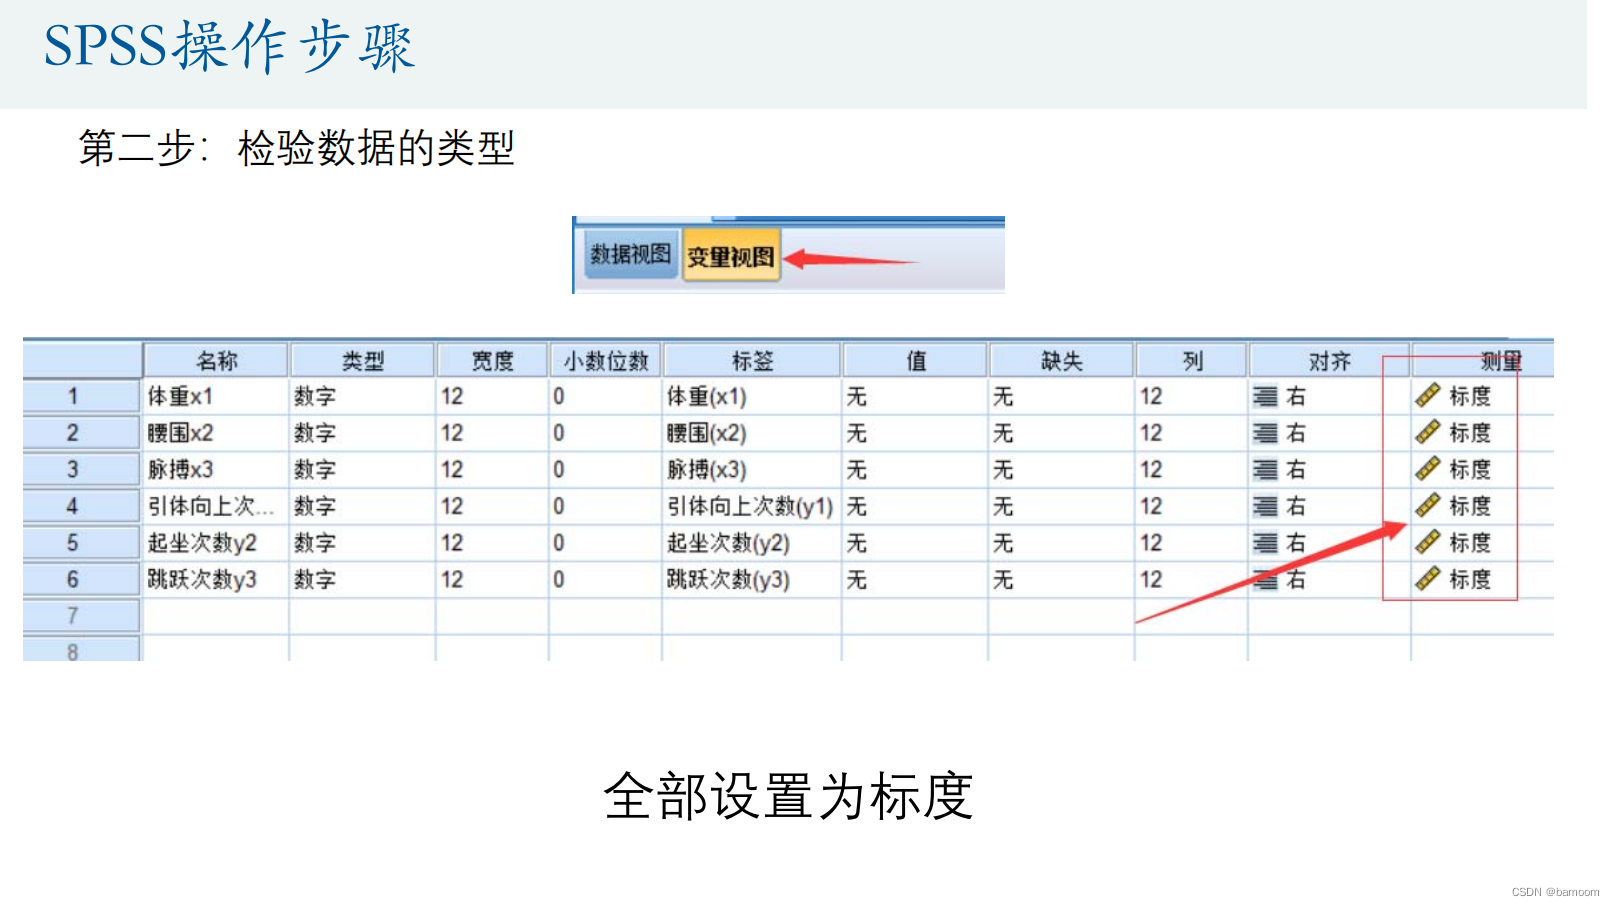Select row header 5
Viewport: 1615px width, 906px height.
[x=82, y=542]
